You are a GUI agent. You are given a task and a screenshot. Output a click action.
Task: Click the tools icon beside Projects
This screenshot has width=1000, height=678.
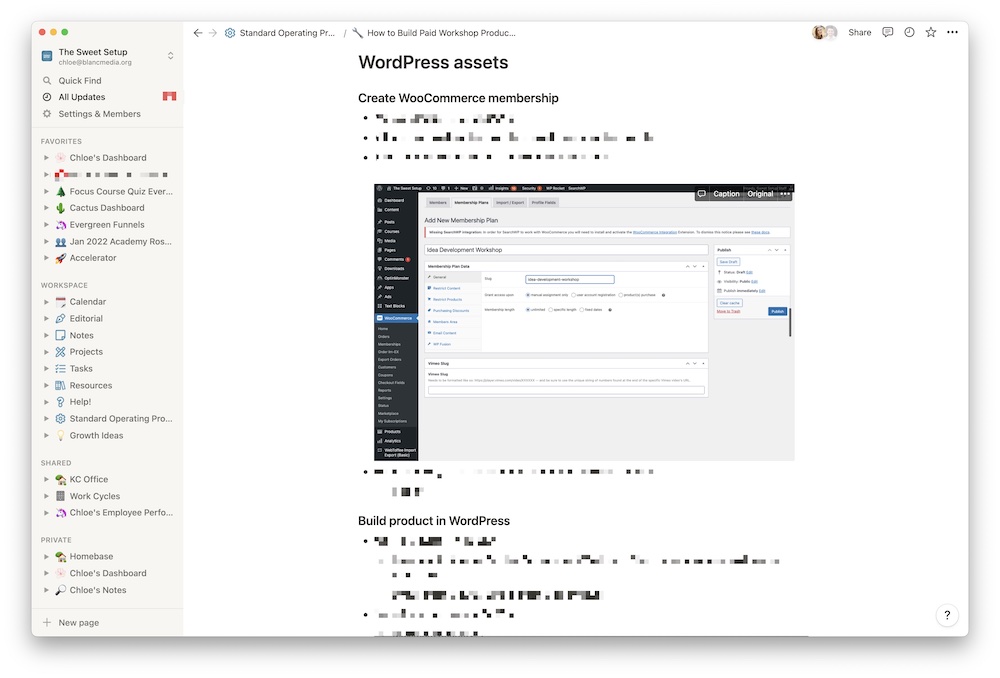[x=61, y=352]
